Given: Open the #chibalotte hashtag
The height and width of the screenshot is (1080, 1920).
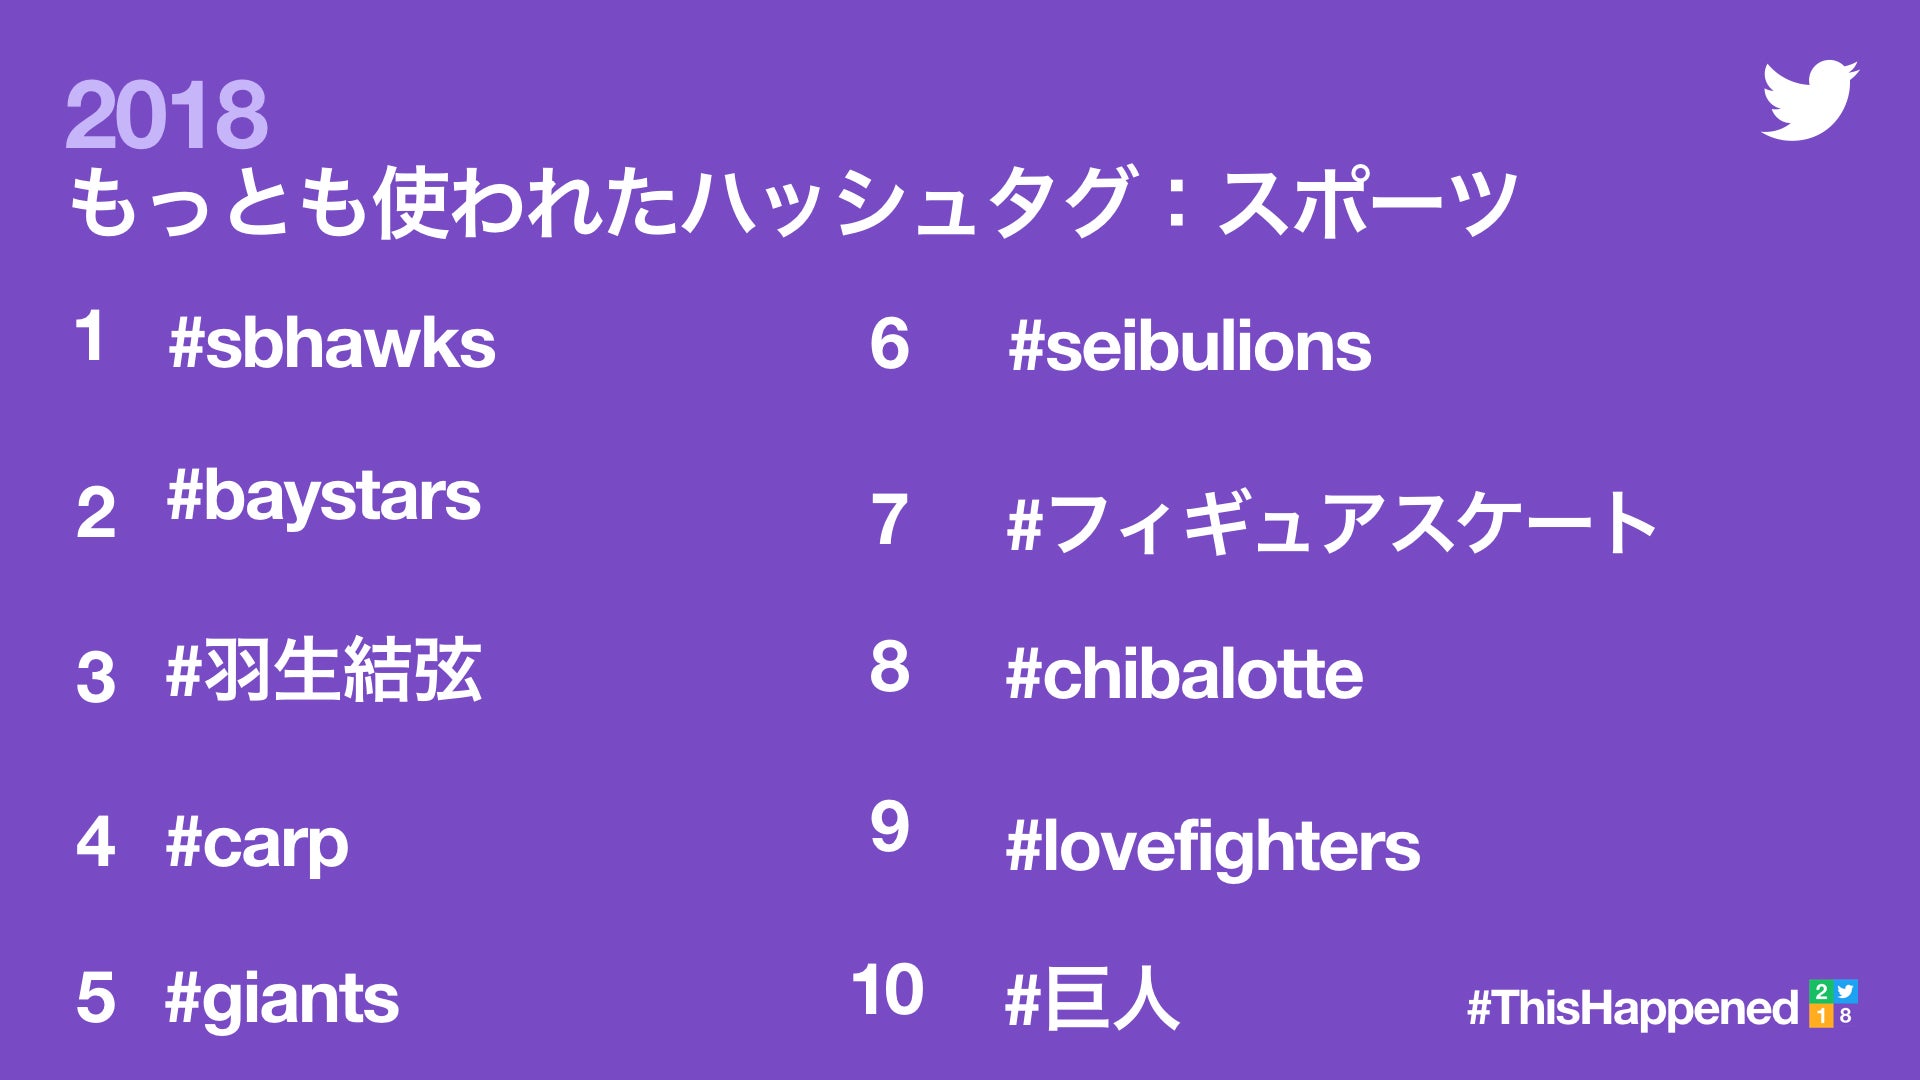Looking at the screenshot, I should (x=1184, y=674).
